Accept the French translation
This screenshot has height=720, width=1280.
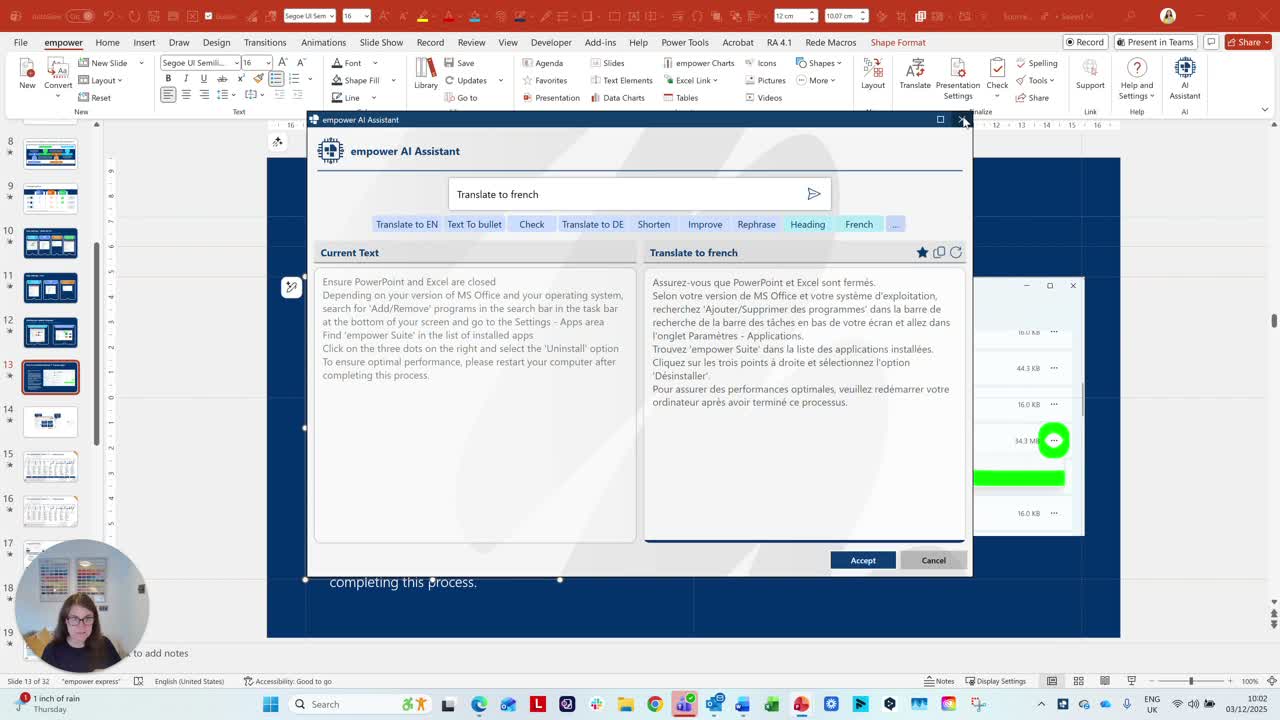click(x=863, y=560)
